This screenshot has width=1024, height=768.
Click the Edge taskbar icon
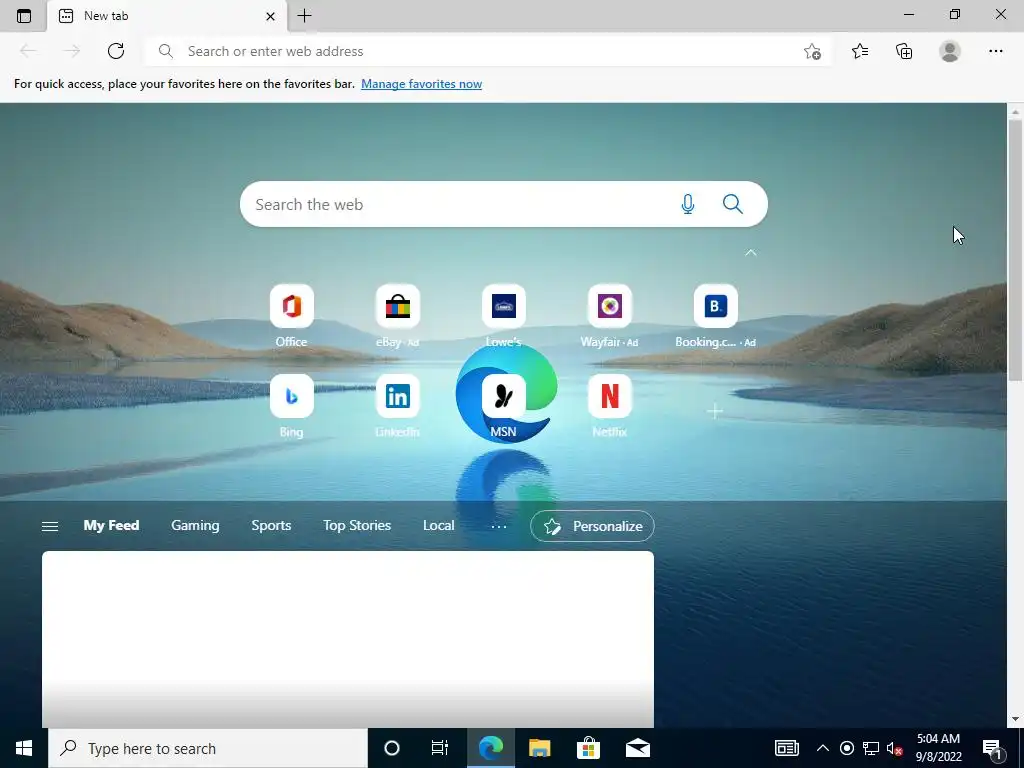click(x=490, y=748)
